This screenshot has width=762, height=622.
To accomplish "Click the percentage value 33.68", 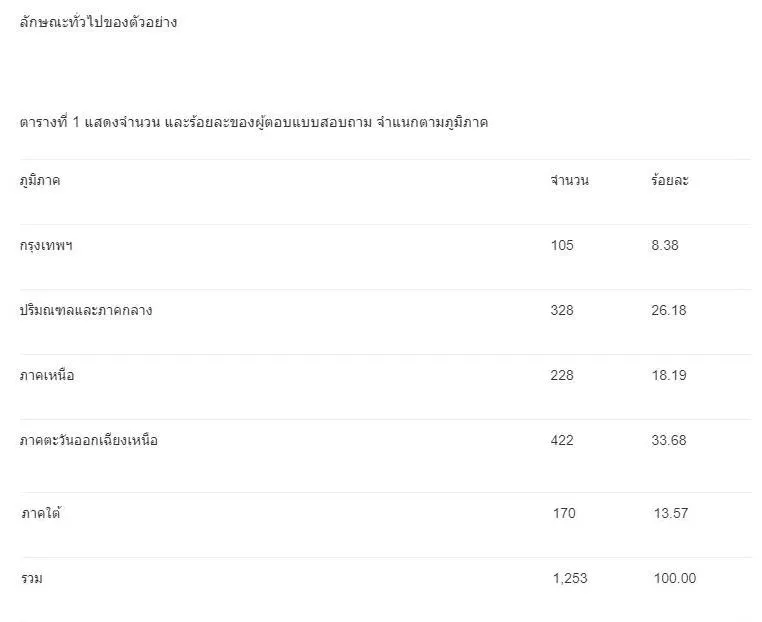I will coord(668,441).
